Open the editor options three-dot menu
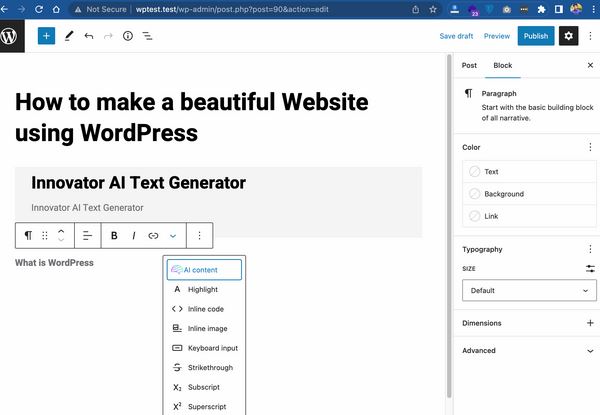 [x=590, y=36]
